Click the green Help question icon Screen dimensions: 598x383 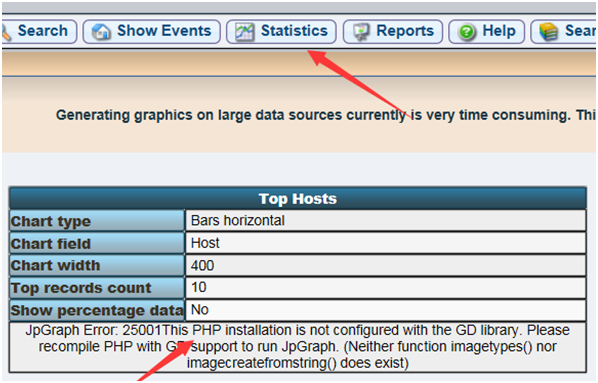pos(466,32)
